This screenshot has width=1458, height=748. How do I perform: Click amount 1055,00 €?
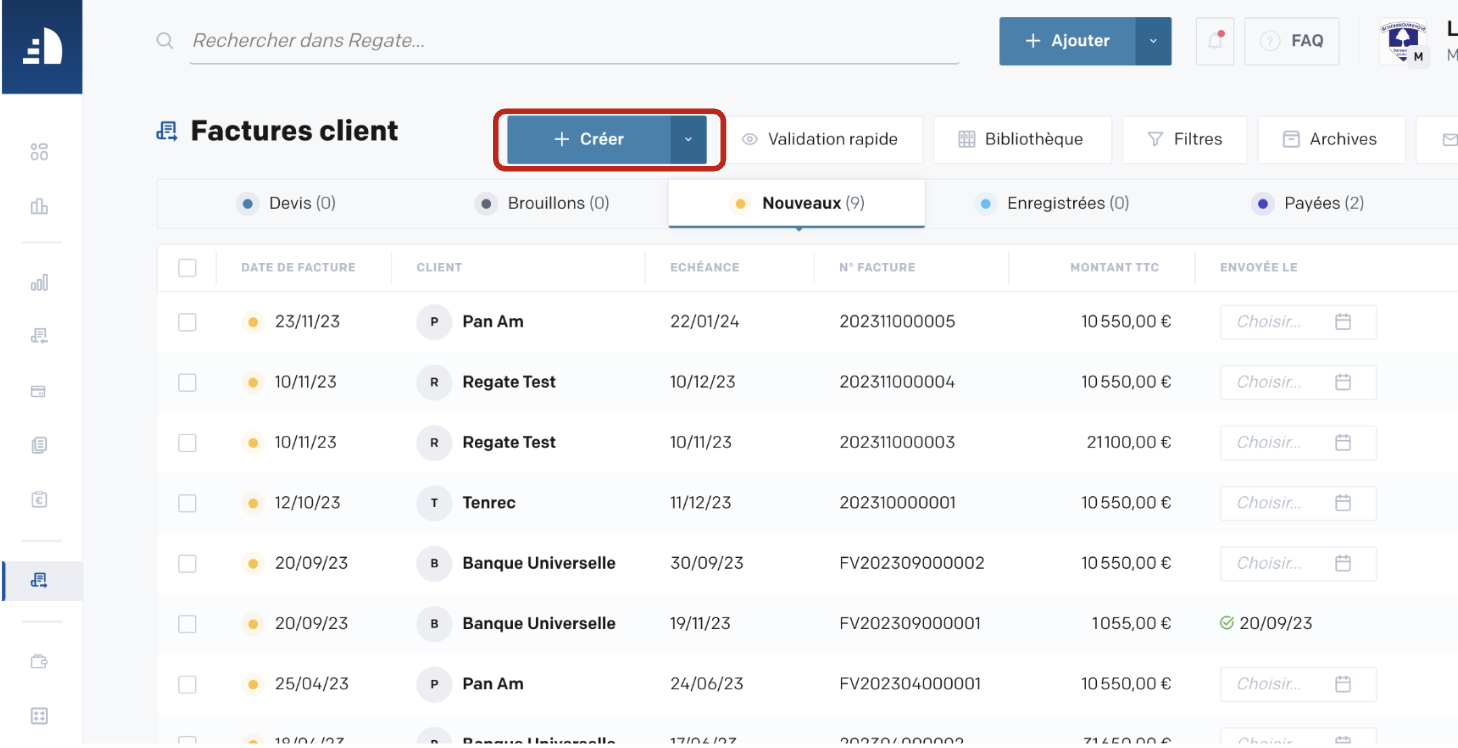pos(1131,623)
